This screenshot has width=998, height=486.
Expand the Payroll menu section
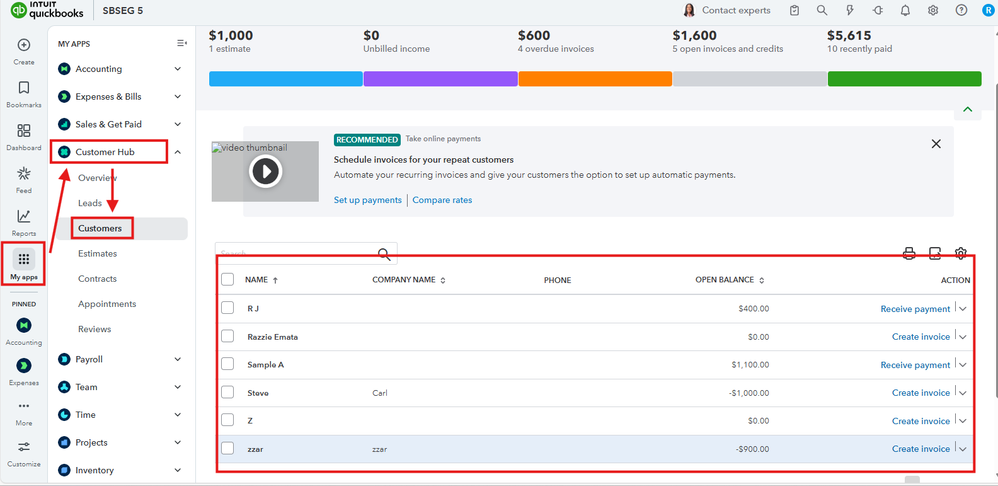(177, 359)
